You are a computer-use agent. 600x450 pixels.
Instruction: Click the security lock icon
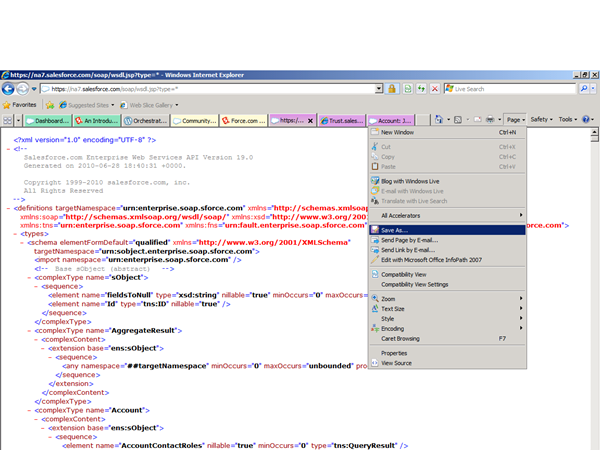click(392, 89)
